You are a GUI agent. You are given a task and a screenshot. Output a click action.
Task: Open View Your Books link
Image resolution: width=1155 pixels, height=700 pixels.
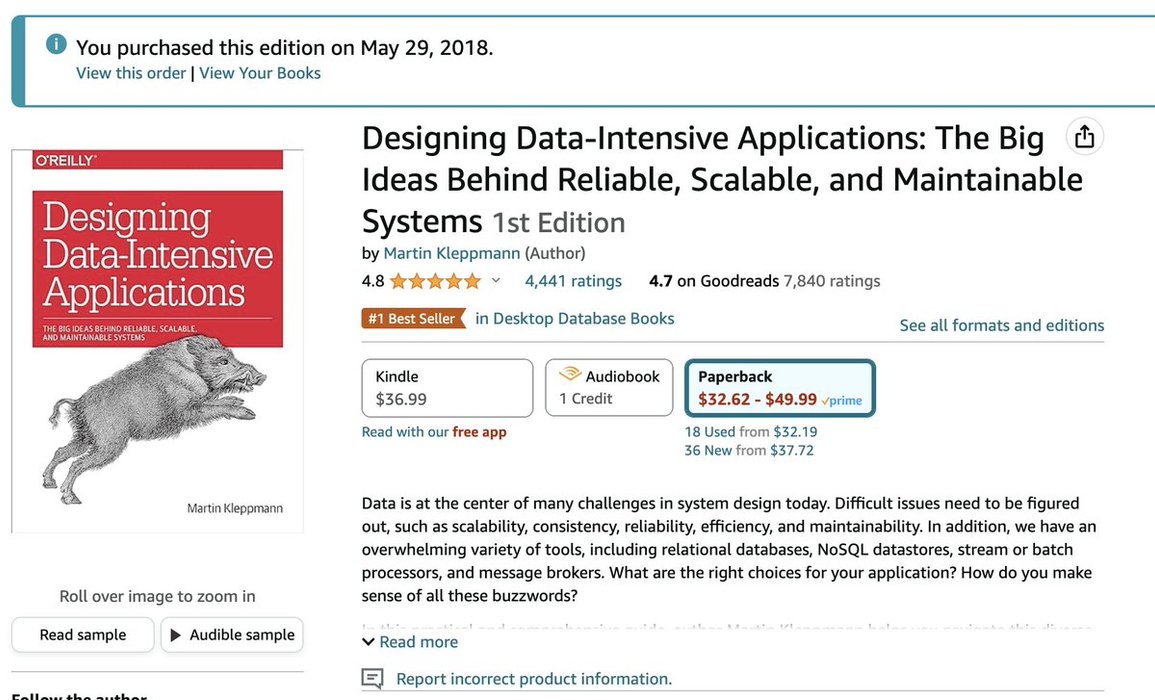[260, 73]
